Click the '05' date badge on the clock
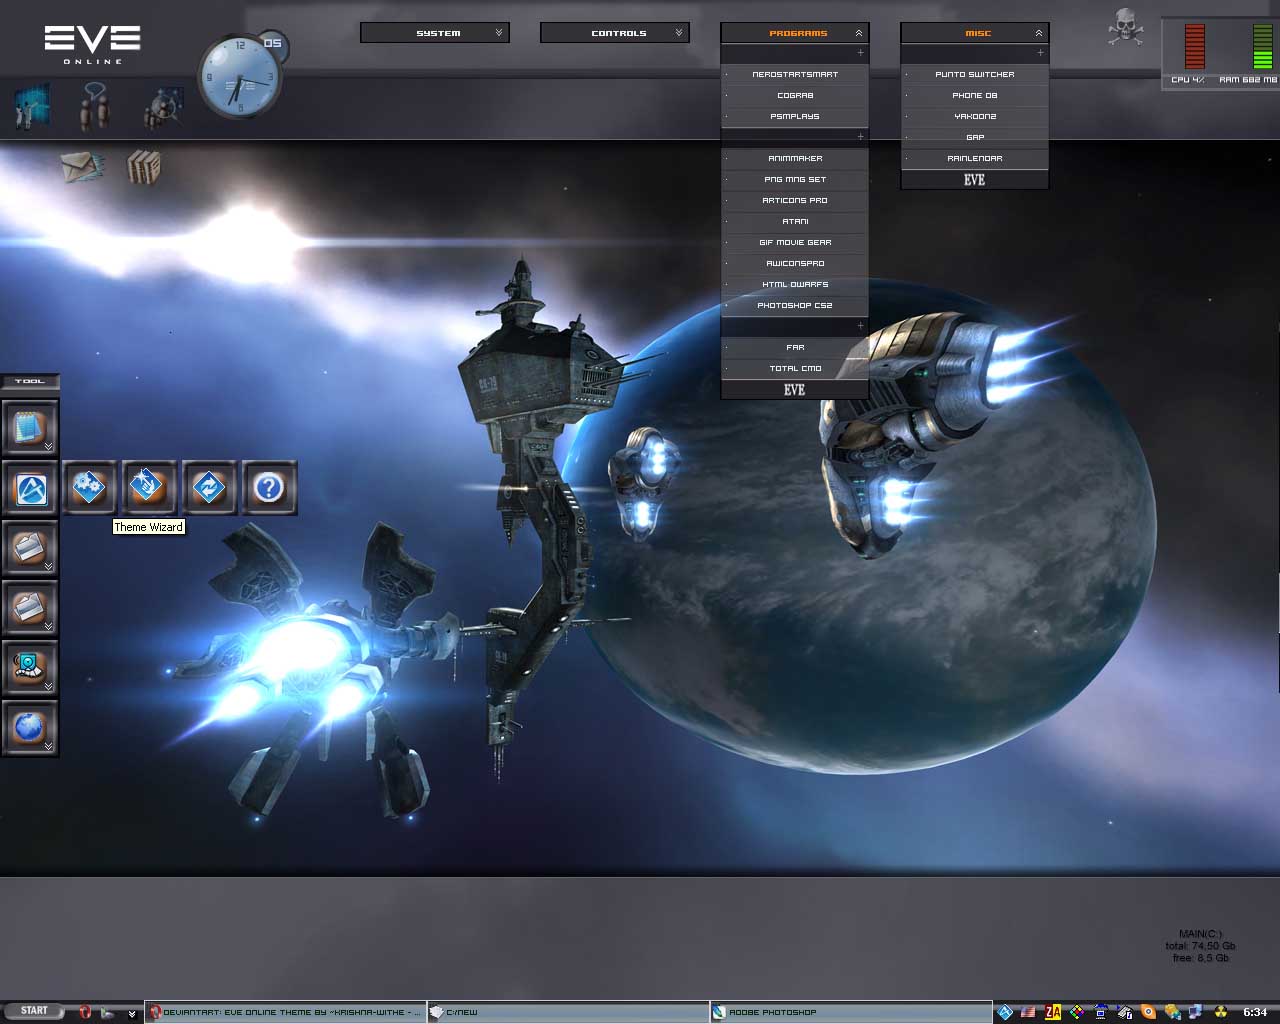 [272, 43]
